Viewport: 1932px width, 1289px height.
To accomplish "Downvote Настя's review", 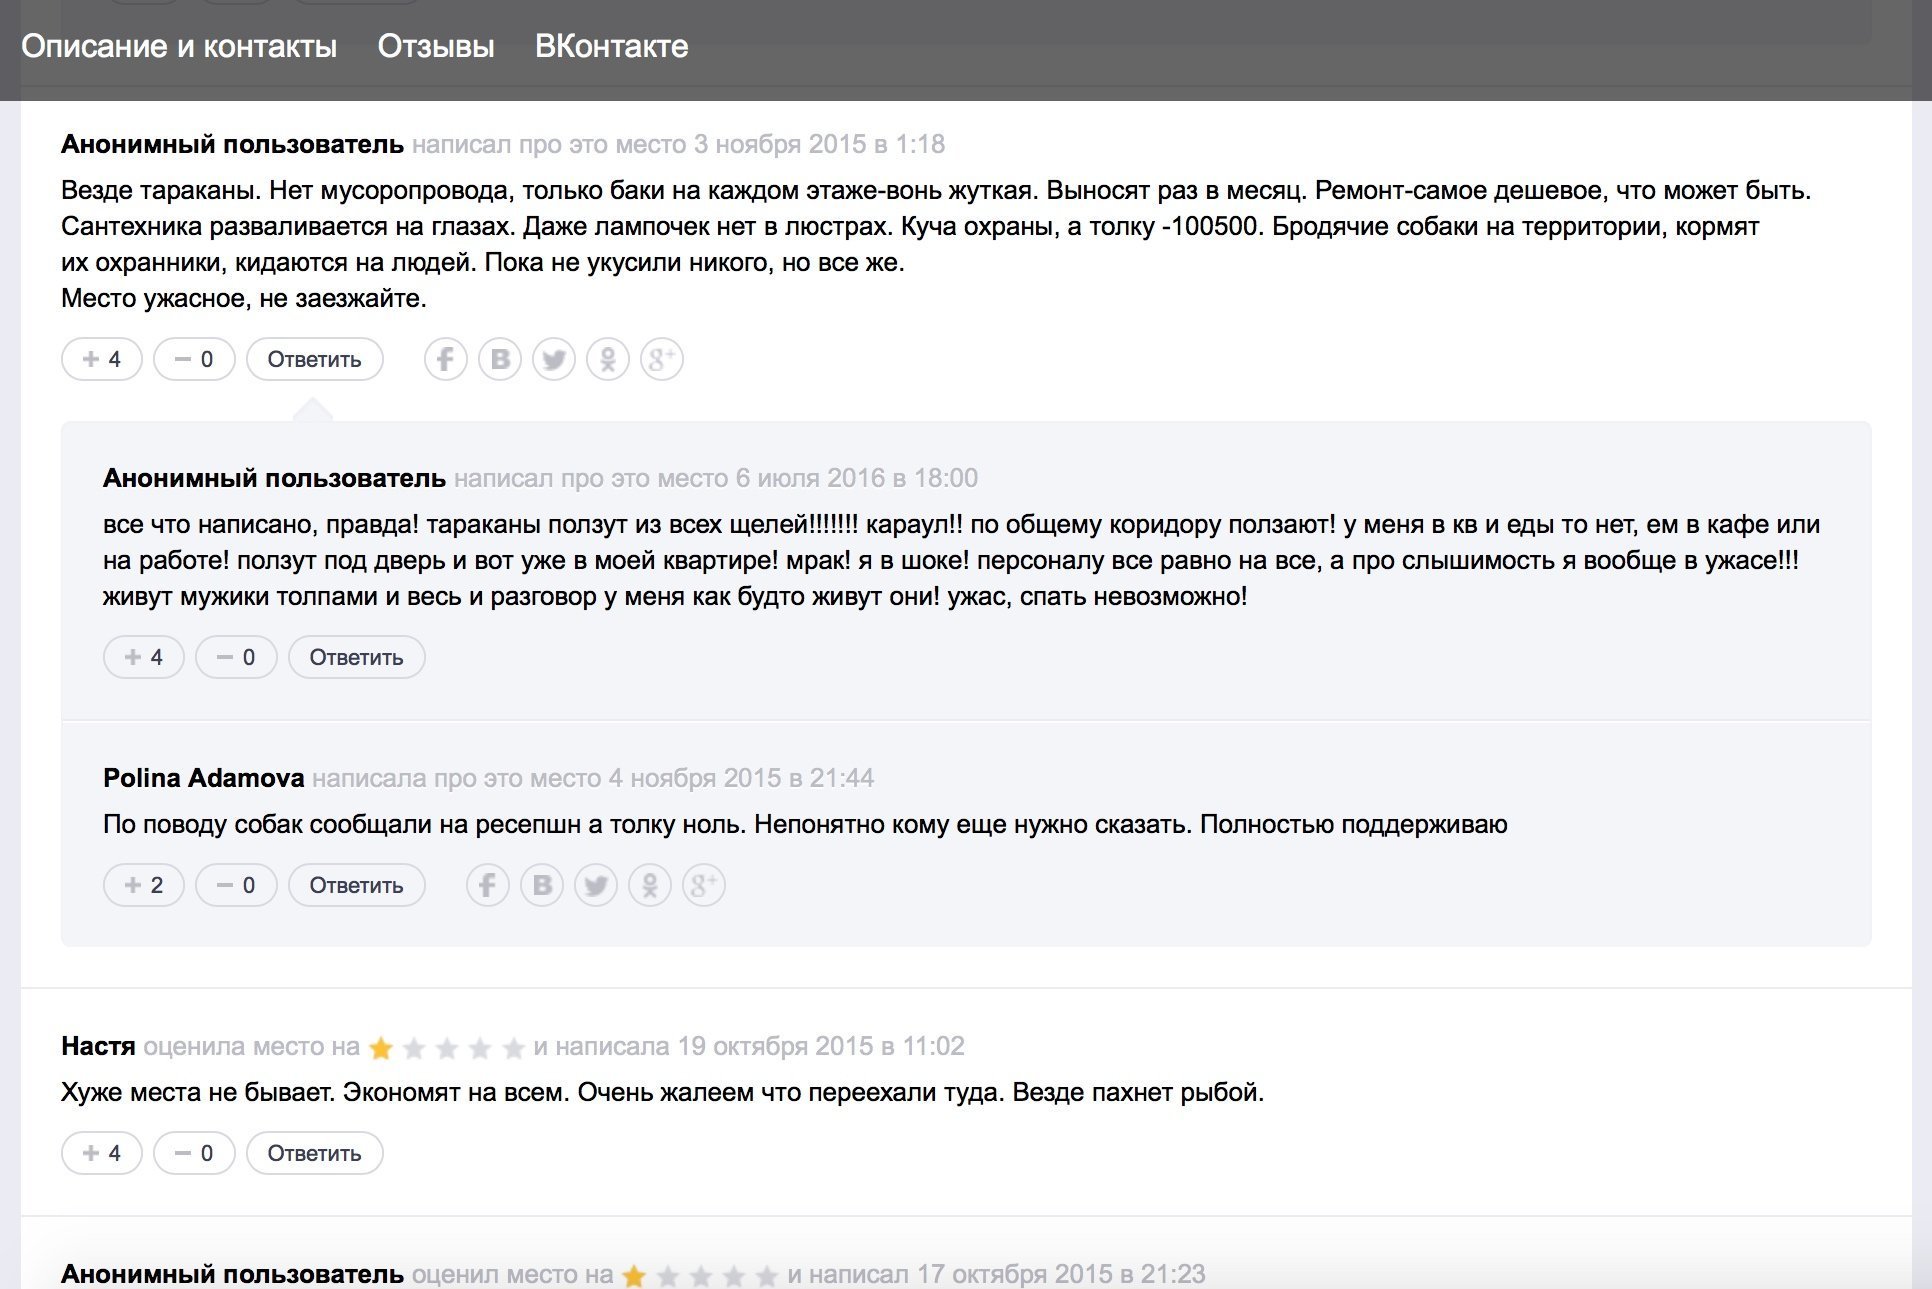I will [x=194, y=1153].
